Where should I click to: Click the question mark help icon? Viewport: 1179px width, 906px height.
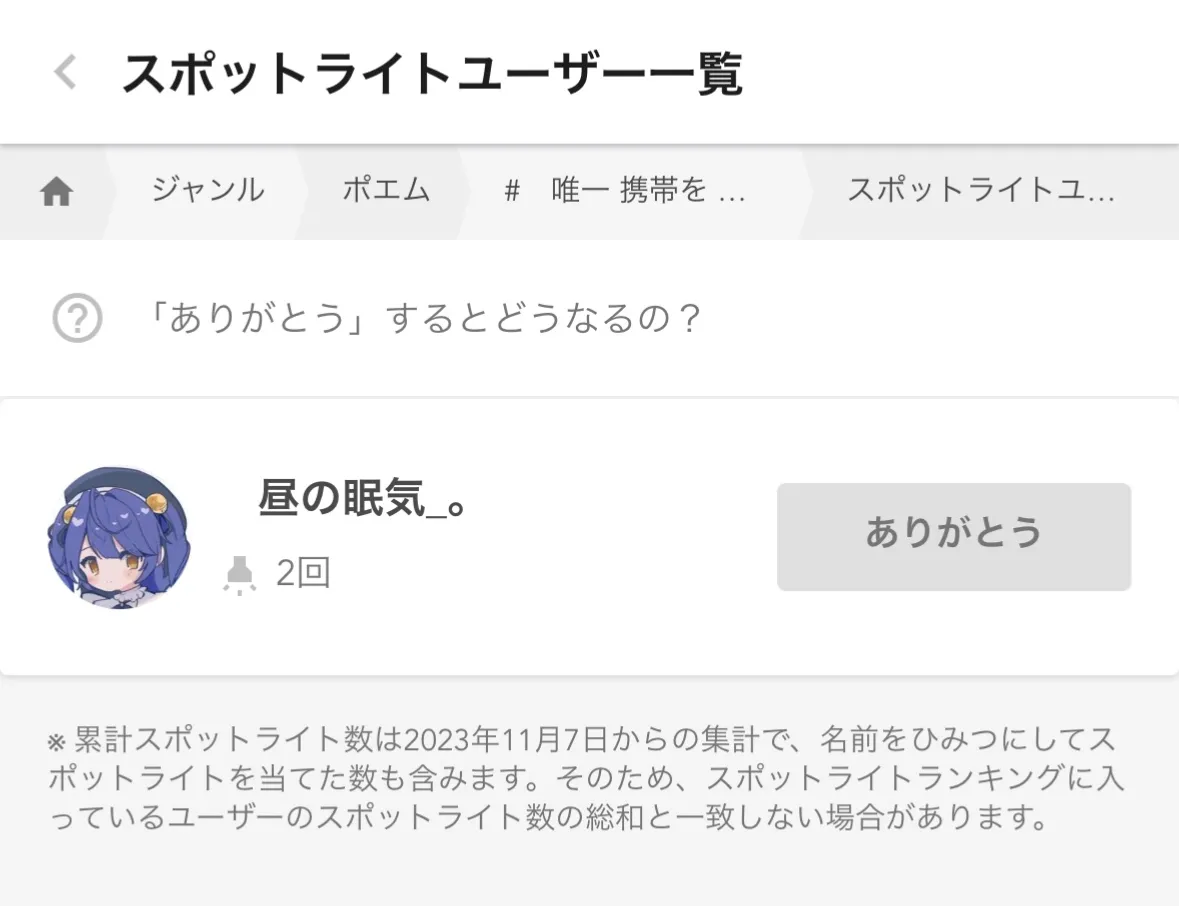(x=77, y=320)
